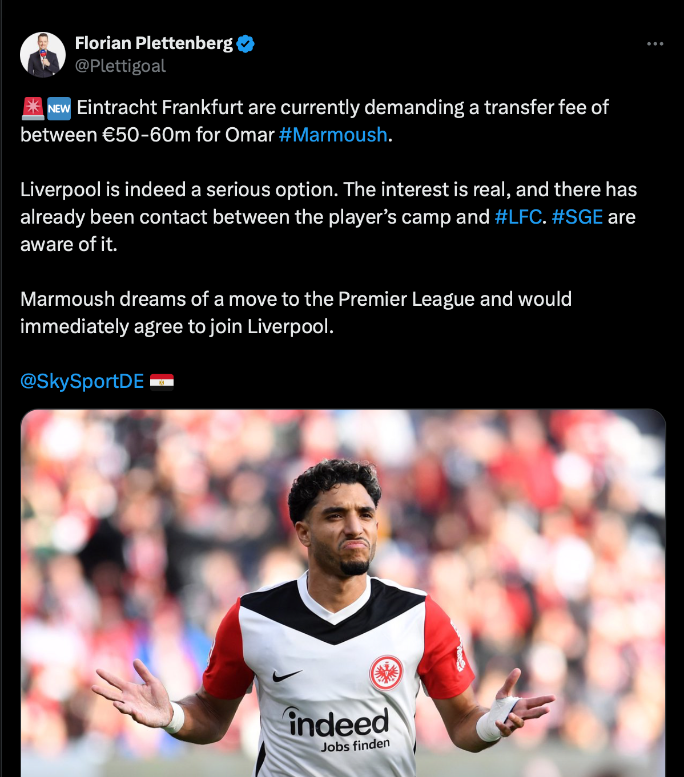The image size is (684, 777).
Task: Open the attached Marmoush photo
Action: pyautogui.click(x=343, y=593)
